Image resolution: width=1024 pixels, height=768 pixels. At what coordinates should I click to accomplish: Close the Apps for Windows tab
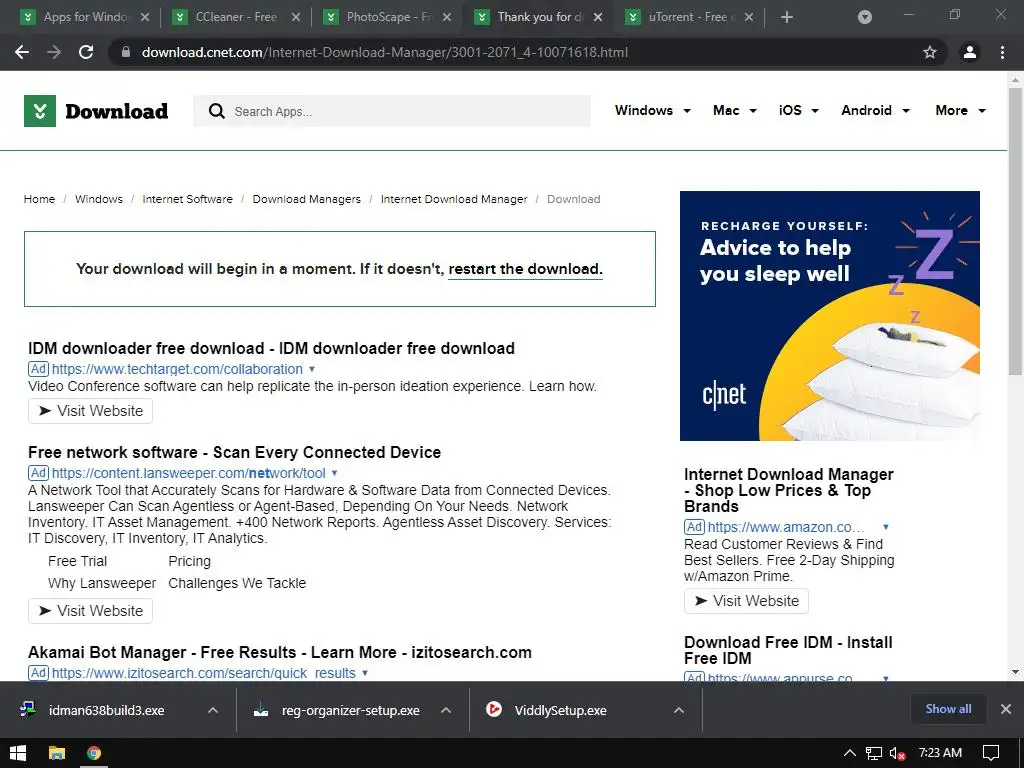click(145, 17)
